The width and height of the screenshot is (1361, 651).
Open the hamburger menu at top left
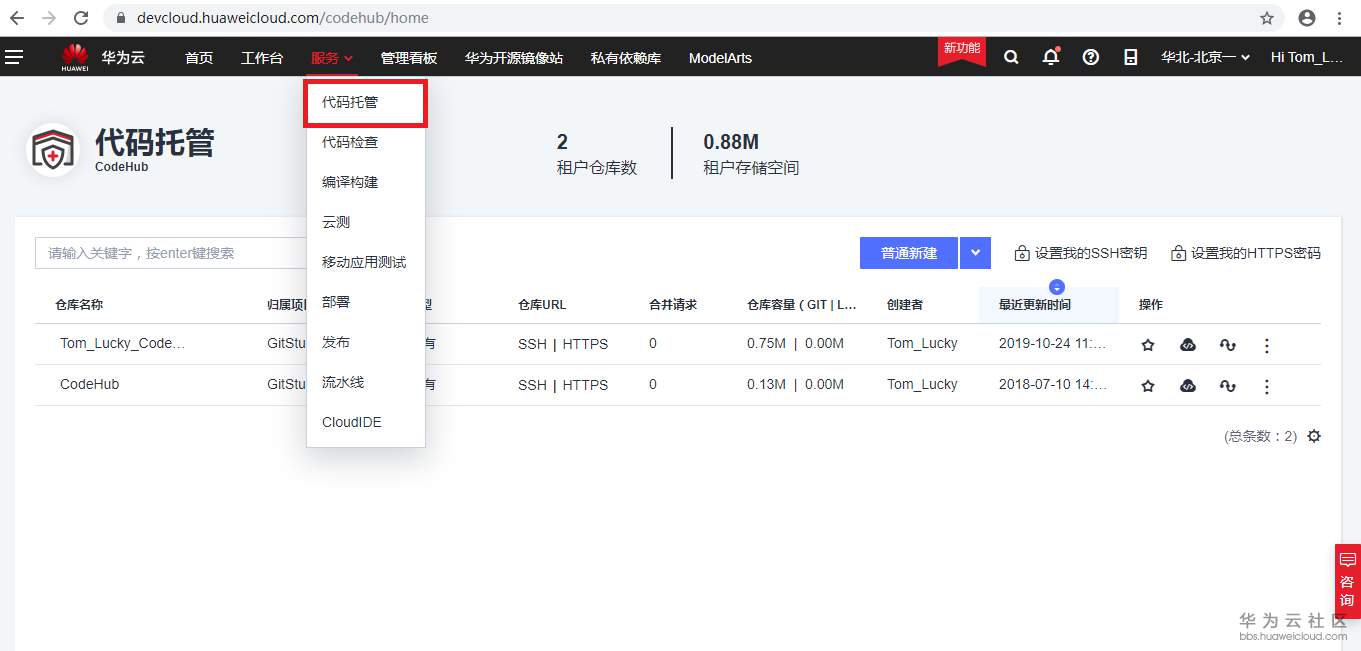(x=14, y=57)
